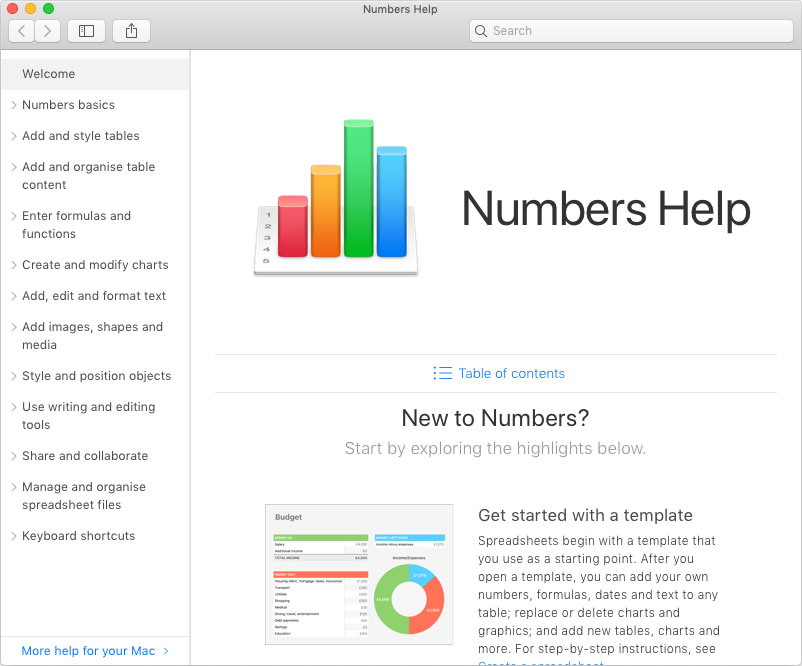Expand Use writing and editing tools chevron
Image resolution: width=802 pixels, height=666 pixels.
tap(14, 407)
